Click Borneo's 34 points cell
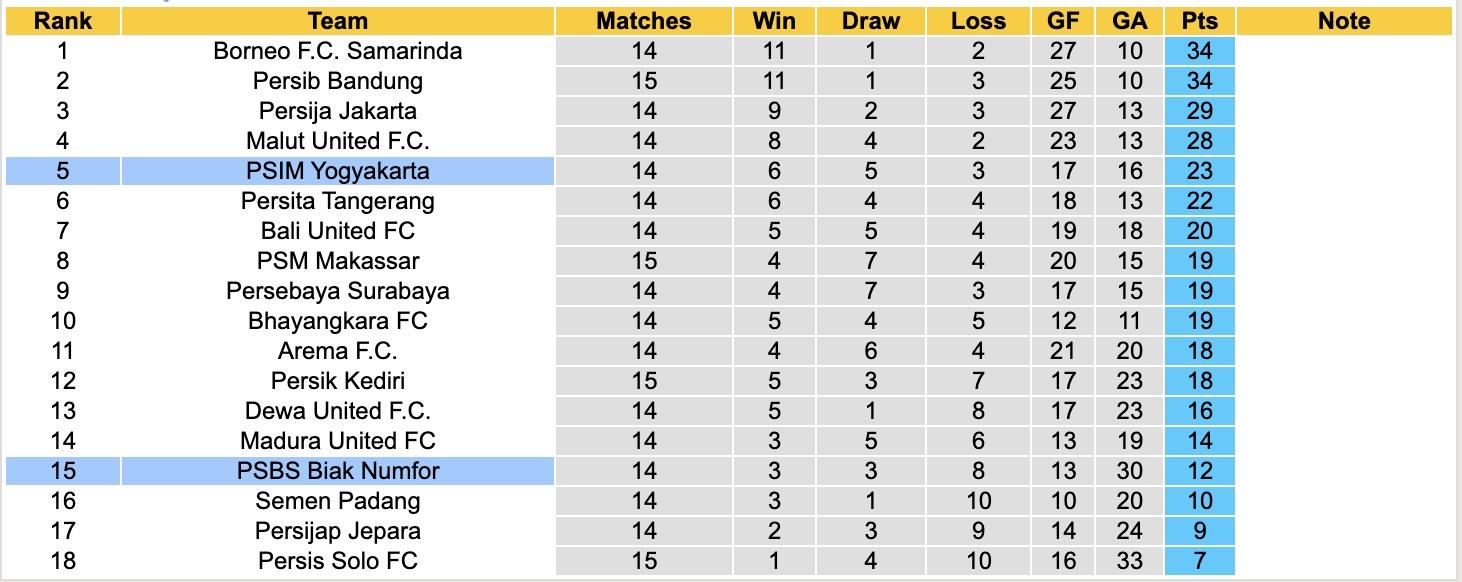 pos(1199,51)
